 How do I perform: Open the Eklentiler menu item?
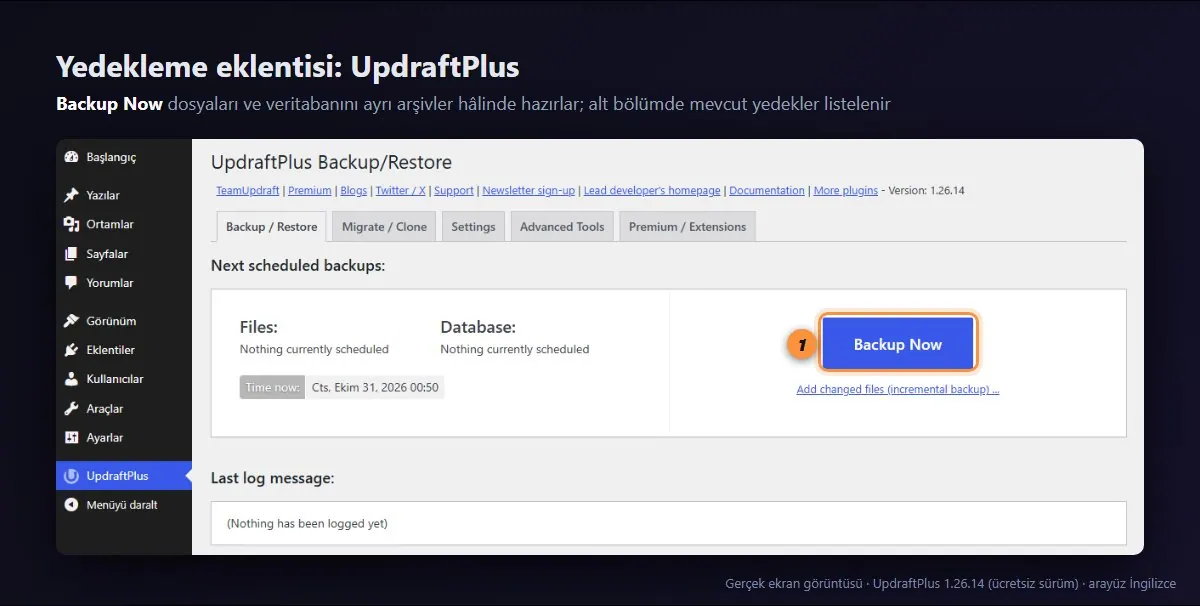click(124, 350)
